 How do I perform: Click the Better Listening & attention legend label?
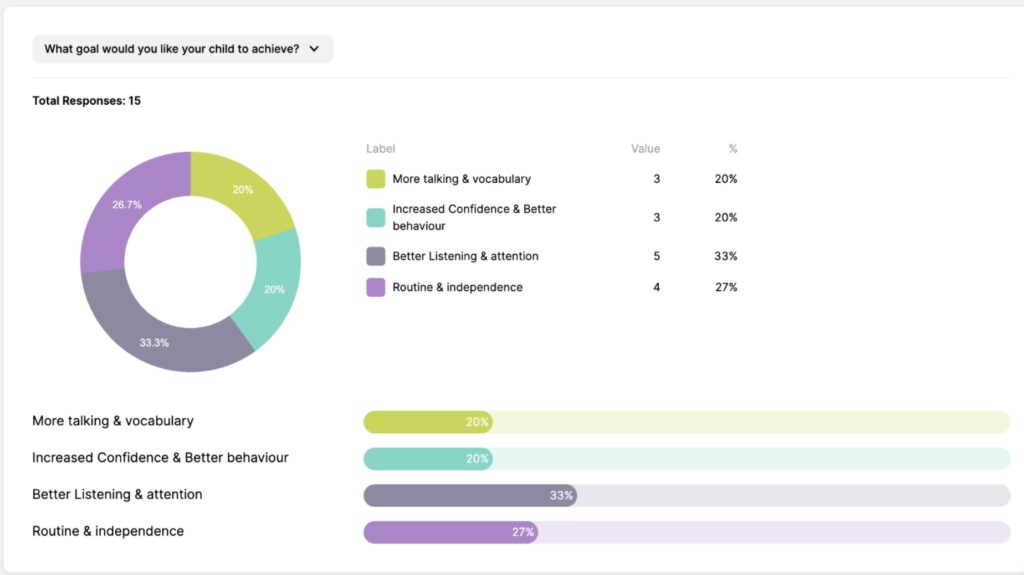click(465, 256)
